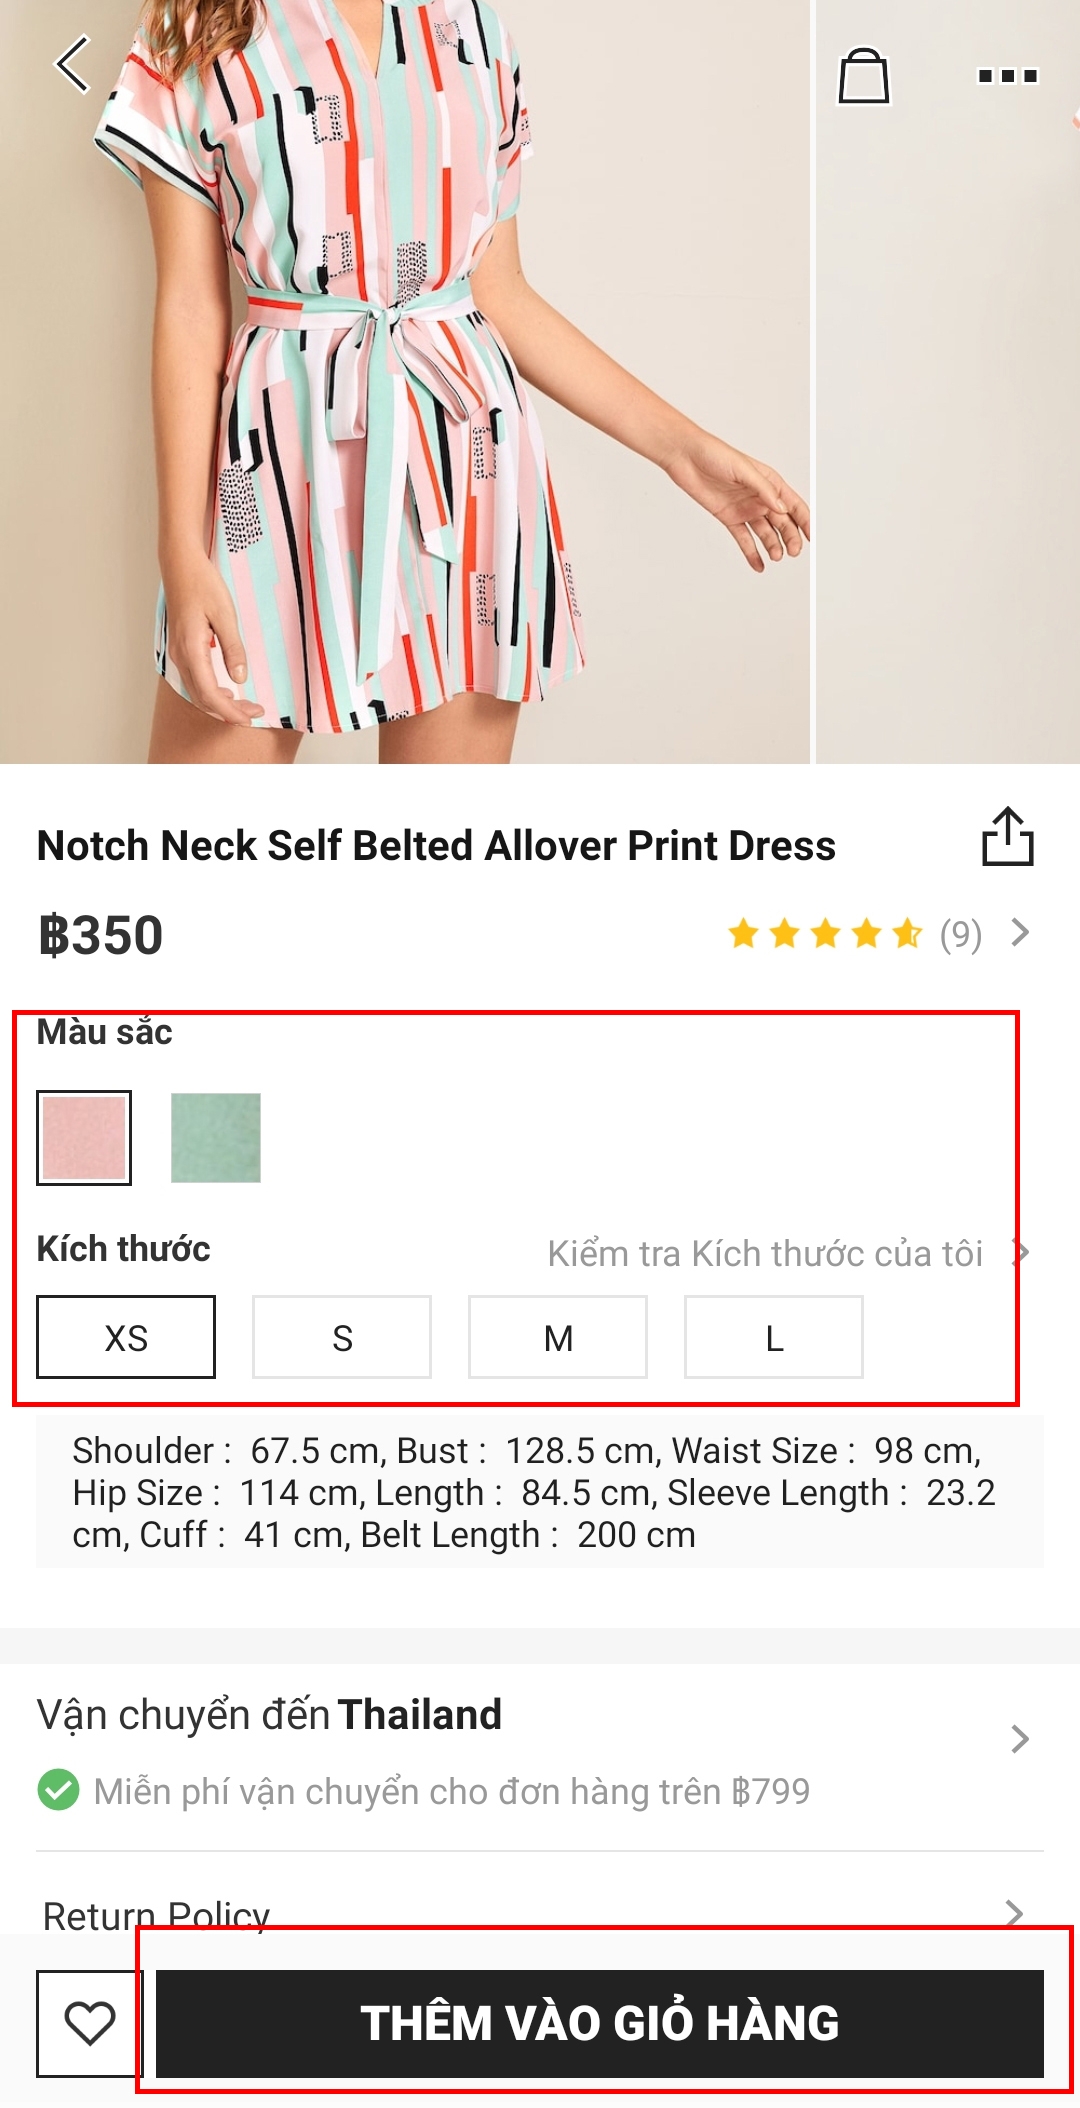This screenshot has height=2108, width=1080.
Task: Open the shopping bag icon
Action: [x=863, y=76]
